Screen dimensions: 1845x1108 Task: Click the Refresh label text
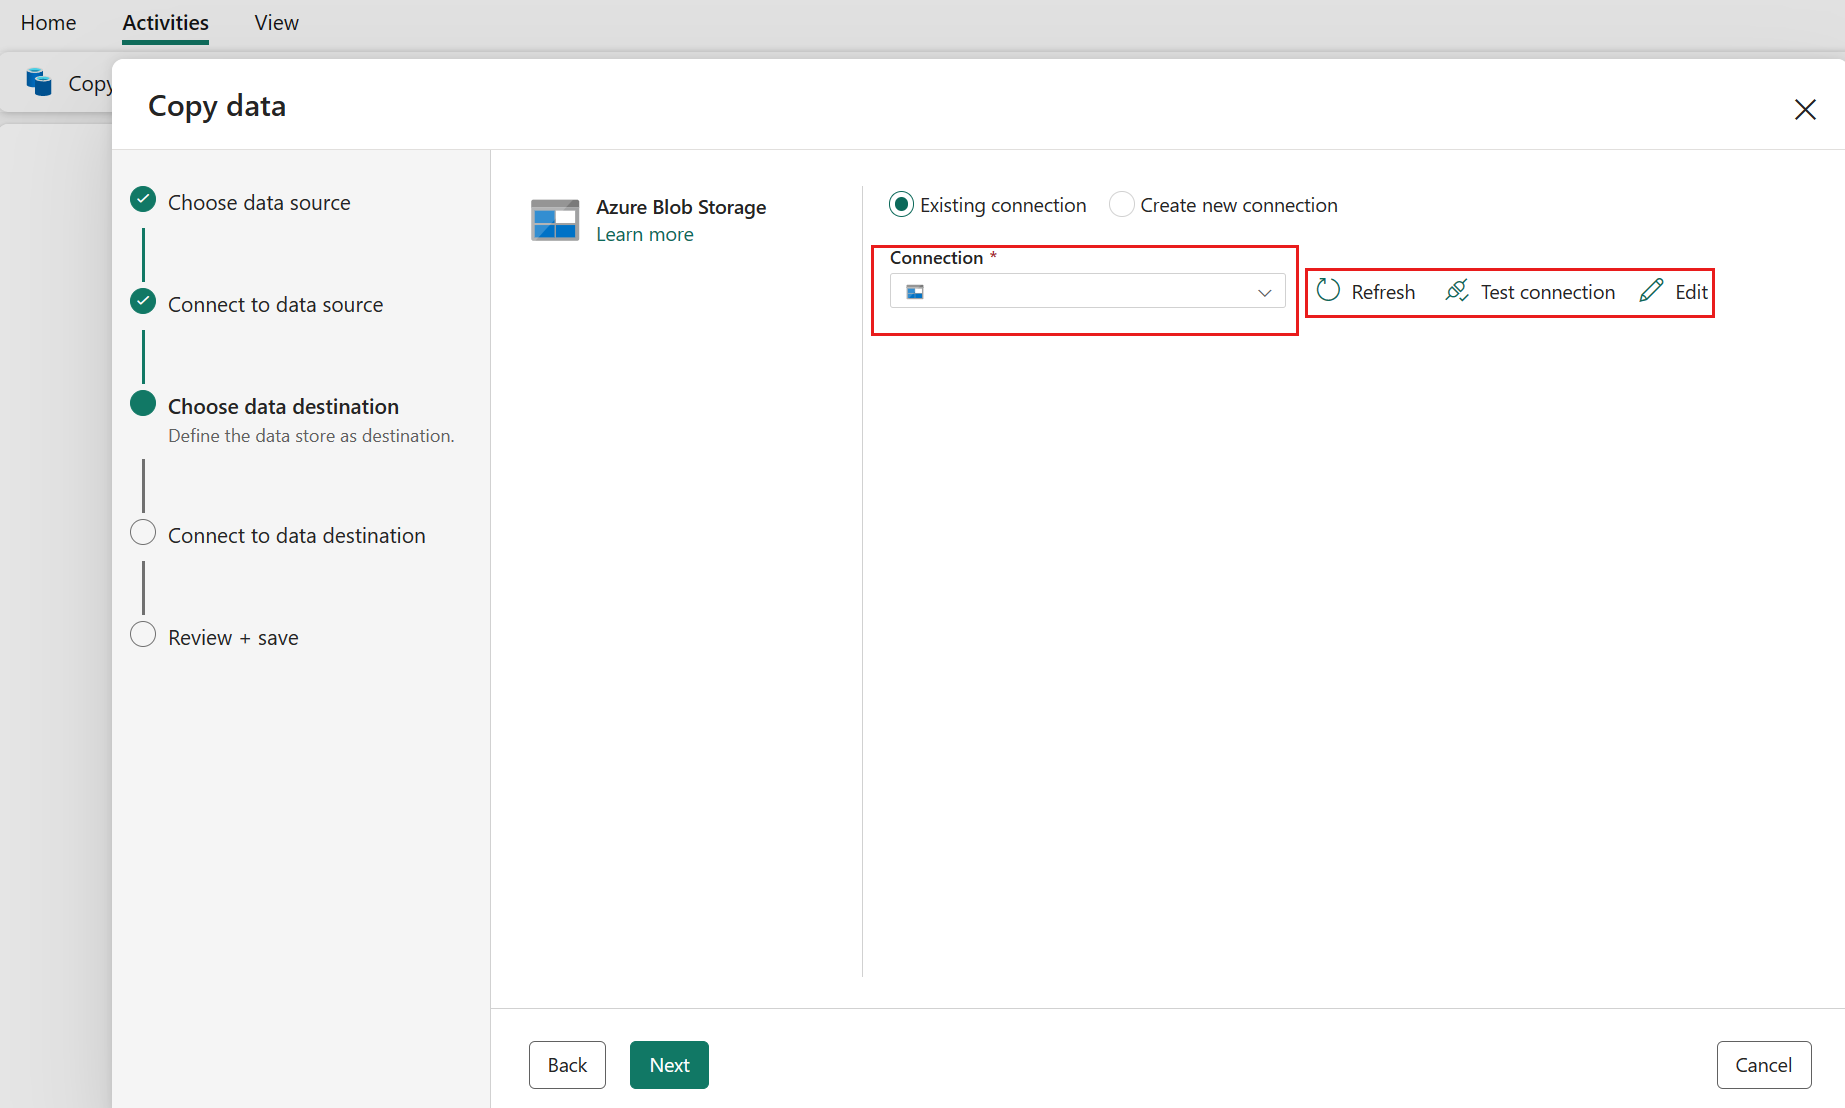pyautogui.click(x=1383, y=292)
